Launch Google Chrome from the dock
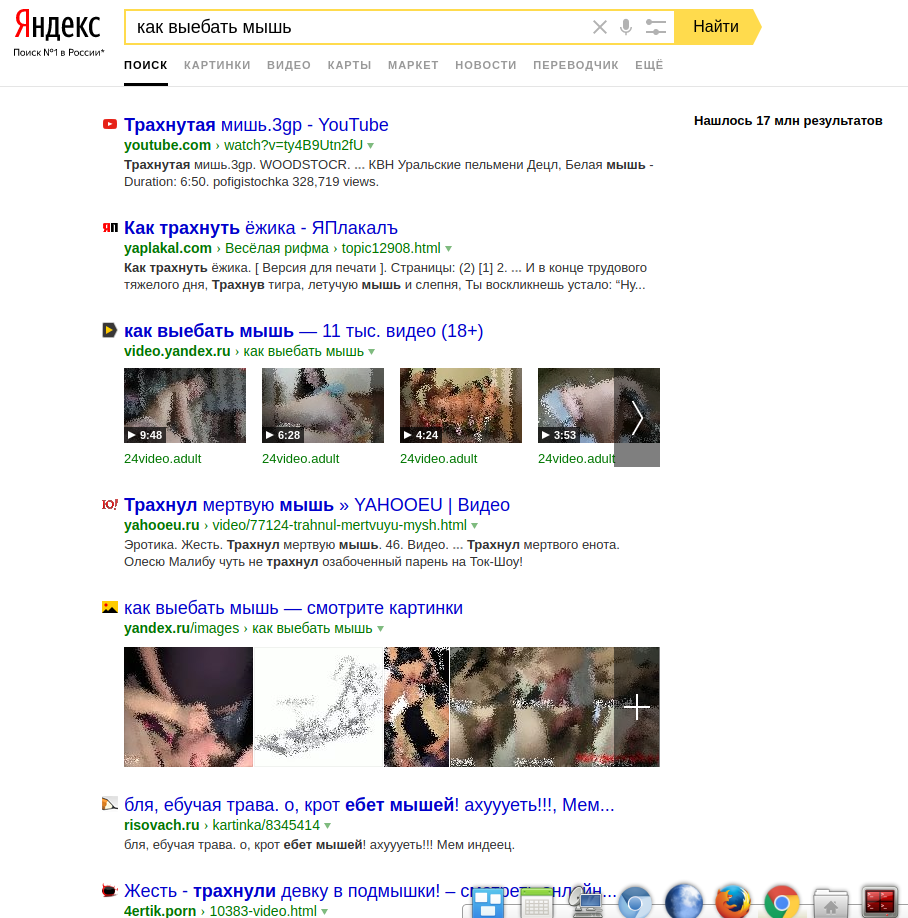Screen dimensions: 908x918 click(782, 902)
